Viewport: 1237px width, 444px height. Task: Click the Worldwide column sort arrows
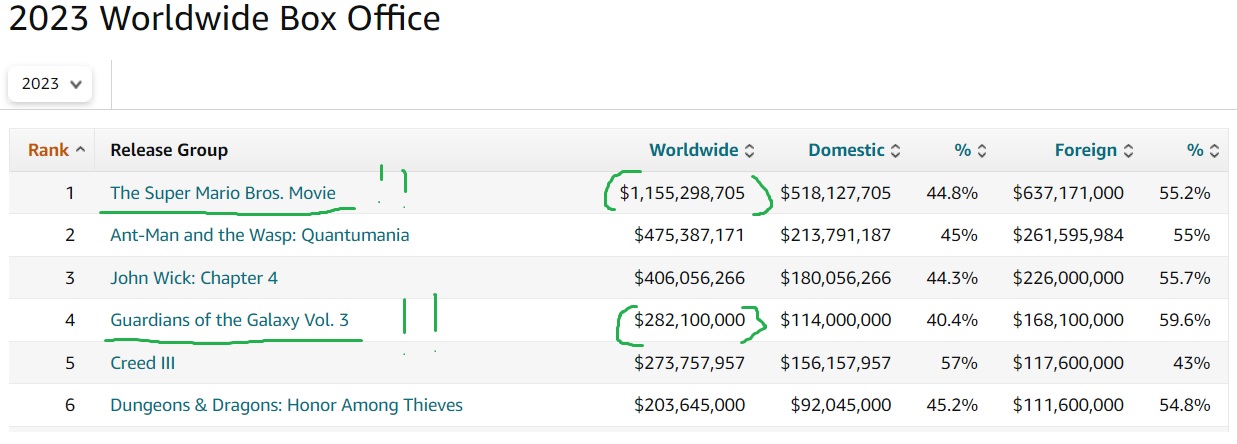750,151
